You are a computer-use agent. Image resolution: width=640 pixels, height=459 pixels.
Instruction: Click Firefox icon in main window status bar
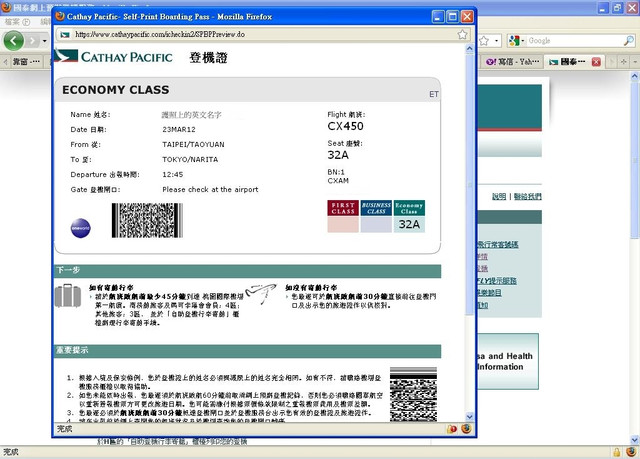click(631, 452)
